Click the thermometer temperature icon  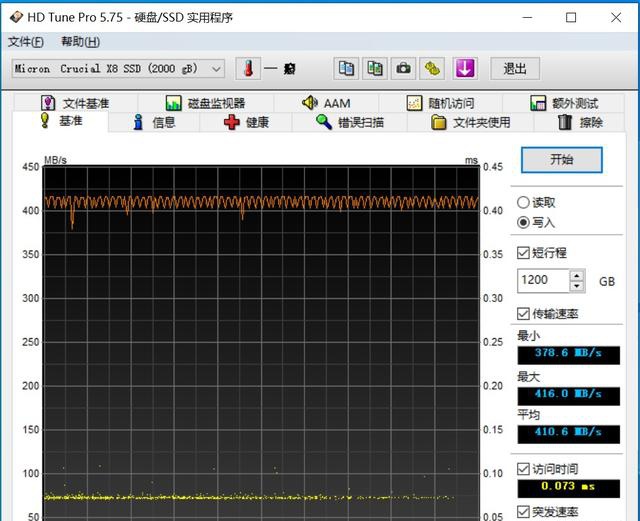(x=248, y=69)
